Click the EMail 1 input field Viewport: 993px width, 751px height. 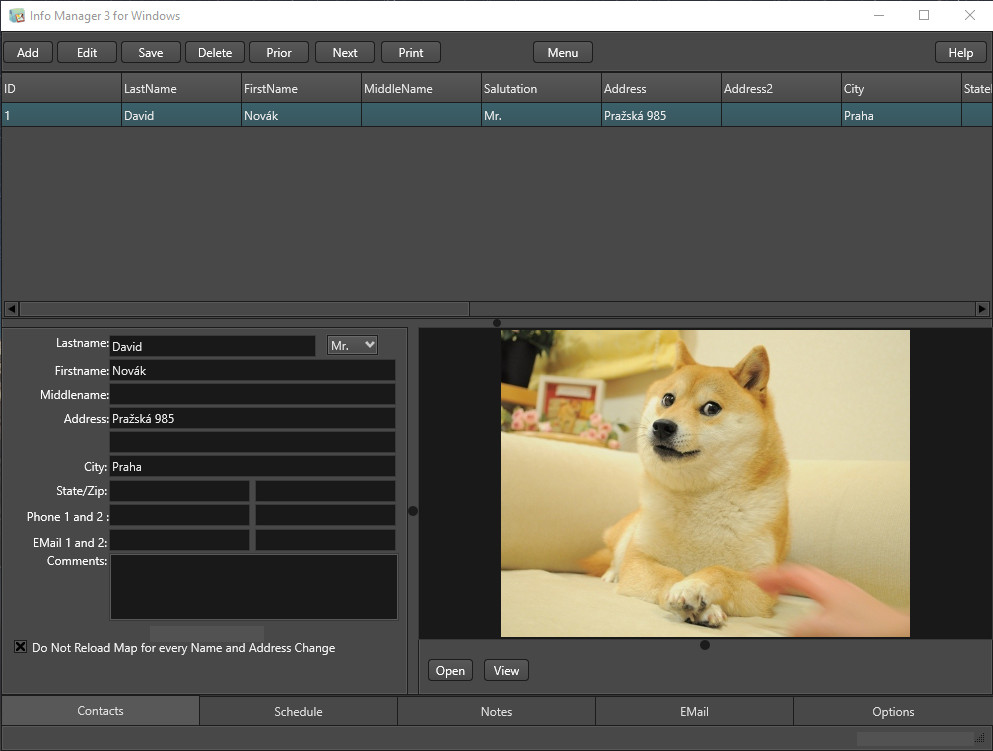[x=180, y=540]
